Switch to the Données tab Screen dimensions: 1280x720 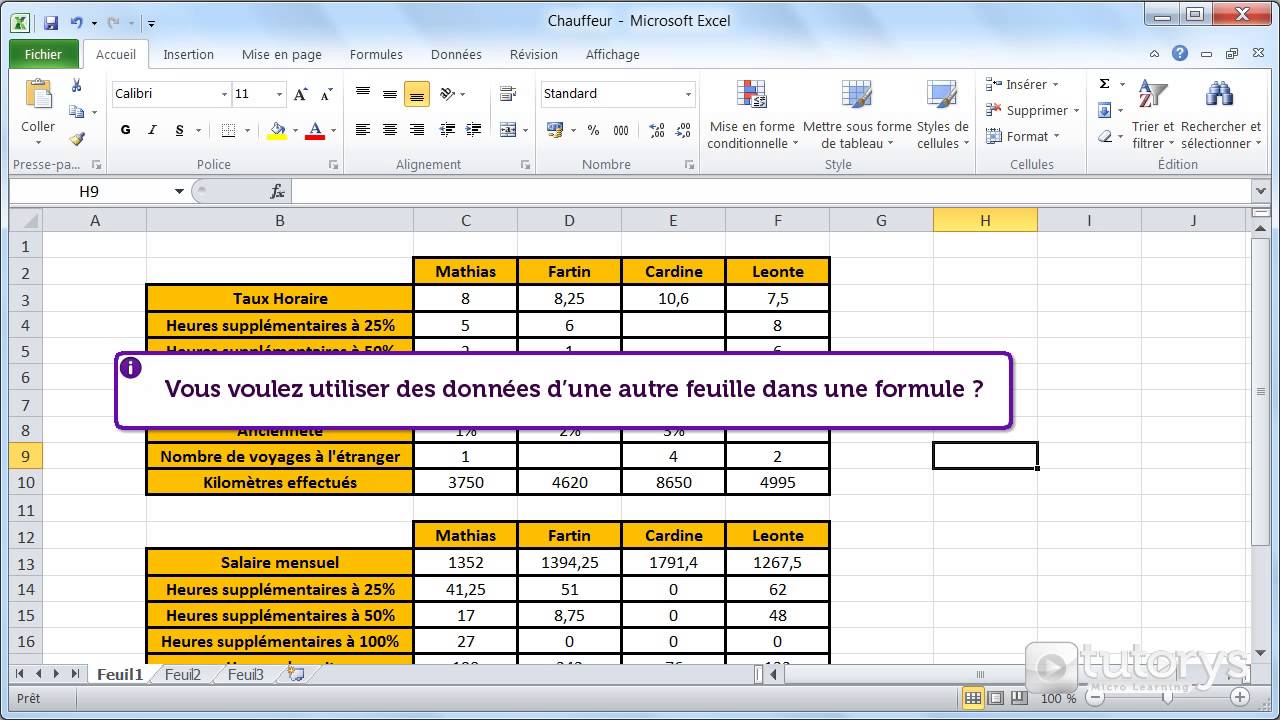(x=456, y=55)
